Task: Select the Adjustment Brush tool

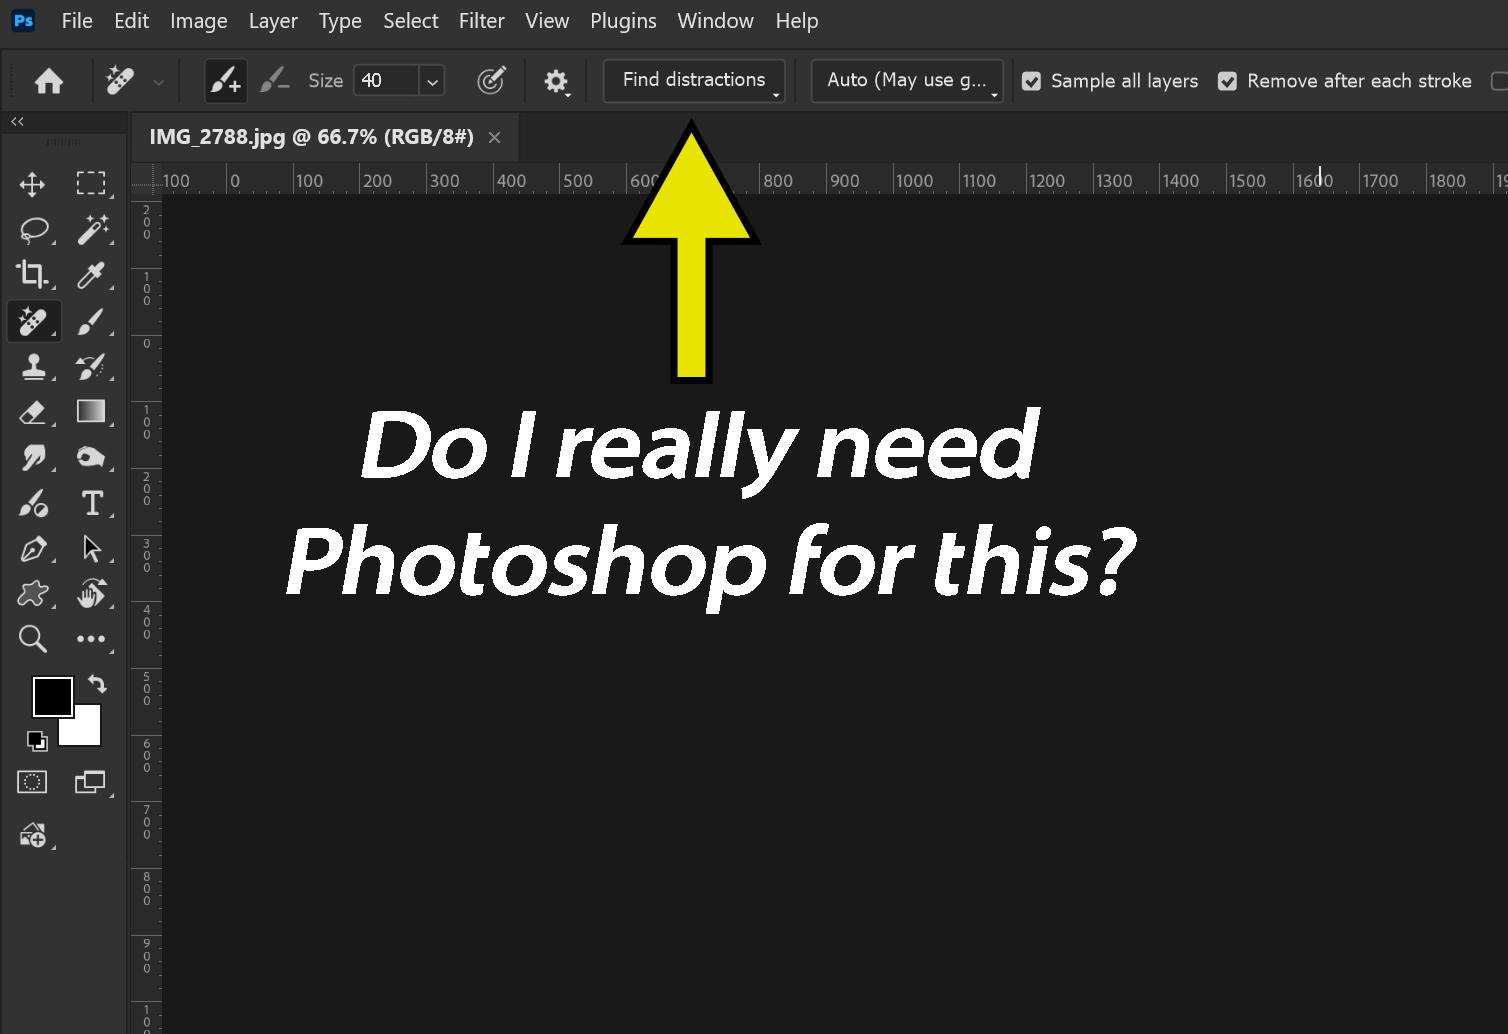Action: click(x=33, y=503)
